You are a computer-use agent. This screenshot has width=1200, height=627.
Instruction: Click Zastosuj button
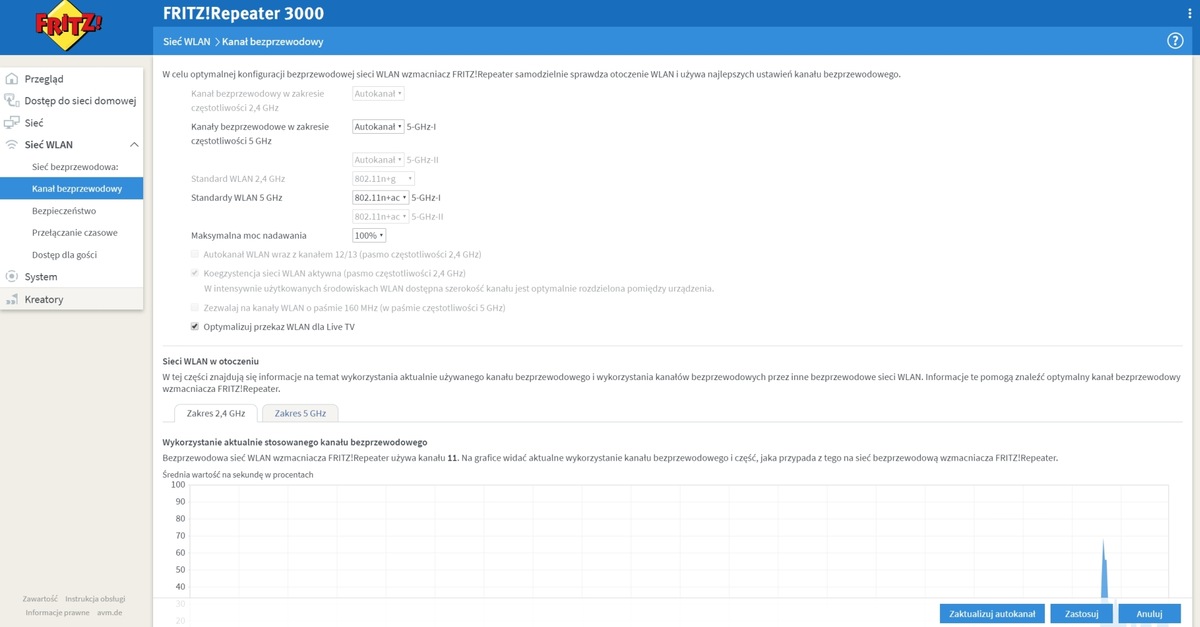[x=1082, y=614]
